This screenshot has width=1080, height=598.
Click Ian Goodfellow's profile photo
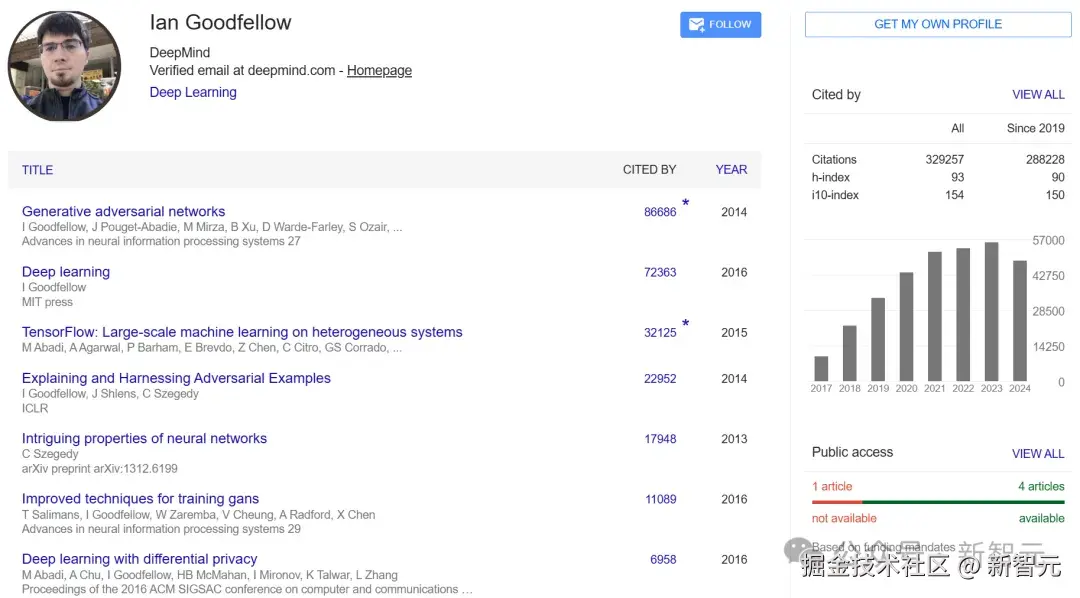coord(65,66)
